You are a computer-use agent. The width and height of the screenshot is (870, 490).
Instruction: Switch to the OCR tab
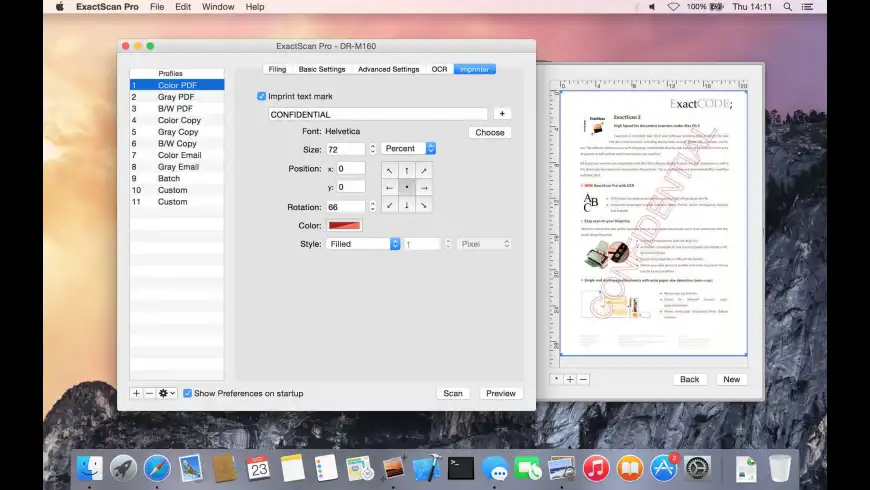[x=439, y=69]
